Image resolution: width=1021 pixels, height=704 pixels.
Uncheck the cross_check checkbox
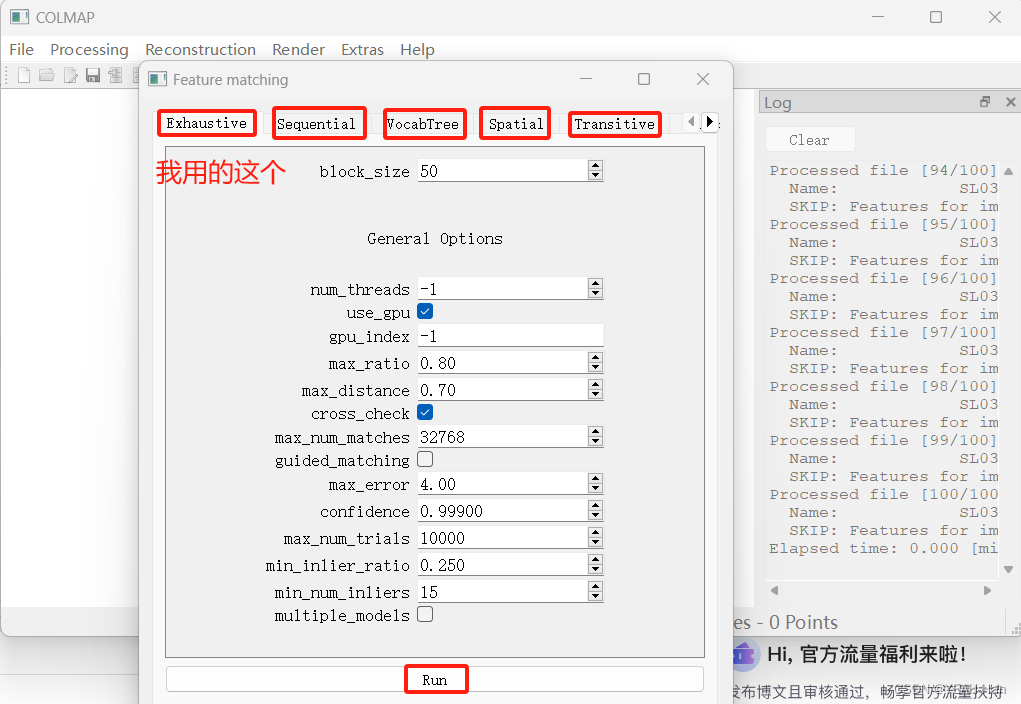click(425, 412)
